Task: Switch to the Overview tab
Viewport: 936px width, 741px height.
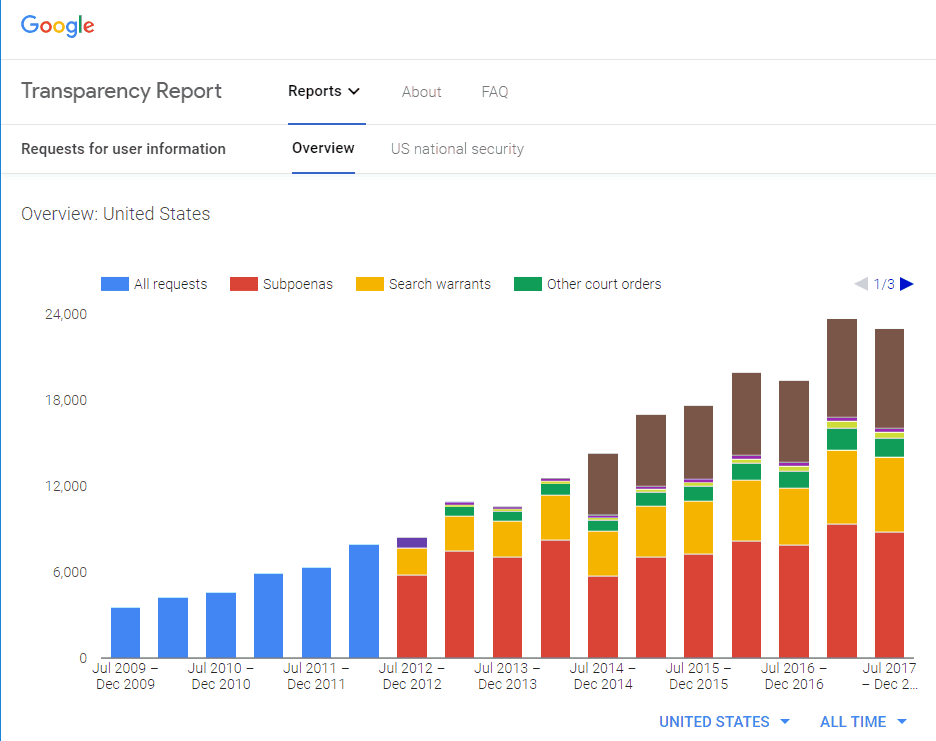Action: (323, 148)
